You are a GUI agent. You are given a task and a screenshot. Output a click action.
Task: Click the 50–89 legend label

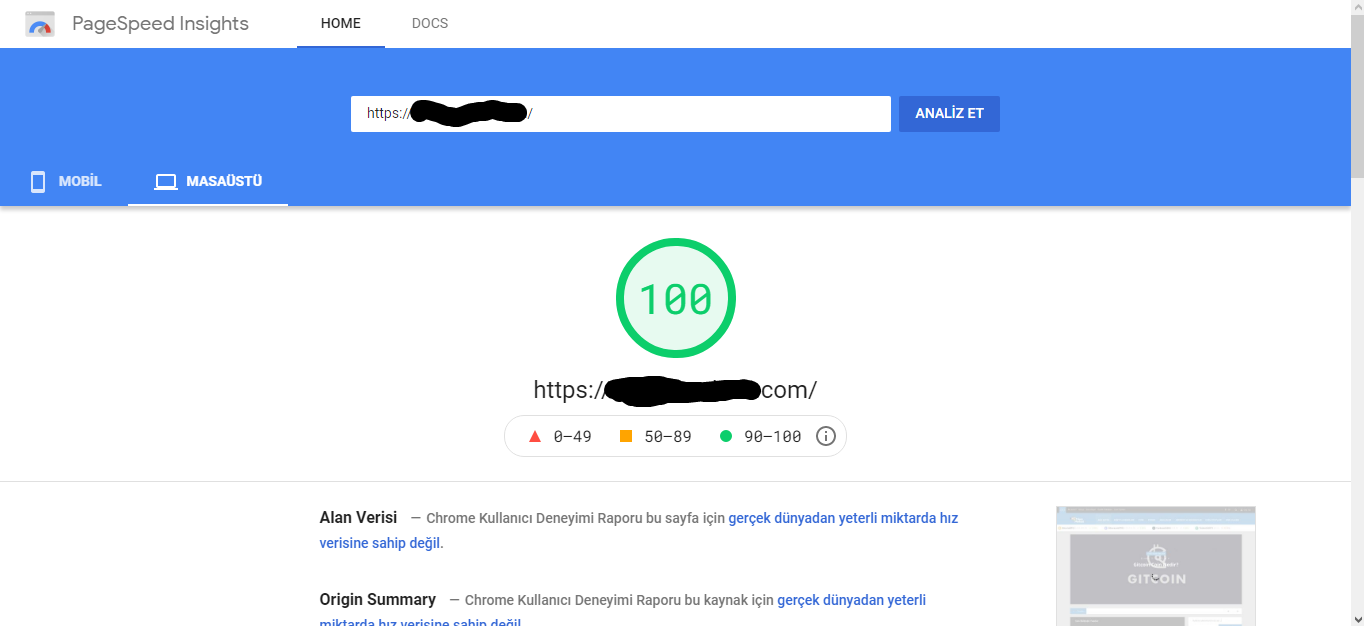pos(668,437)
